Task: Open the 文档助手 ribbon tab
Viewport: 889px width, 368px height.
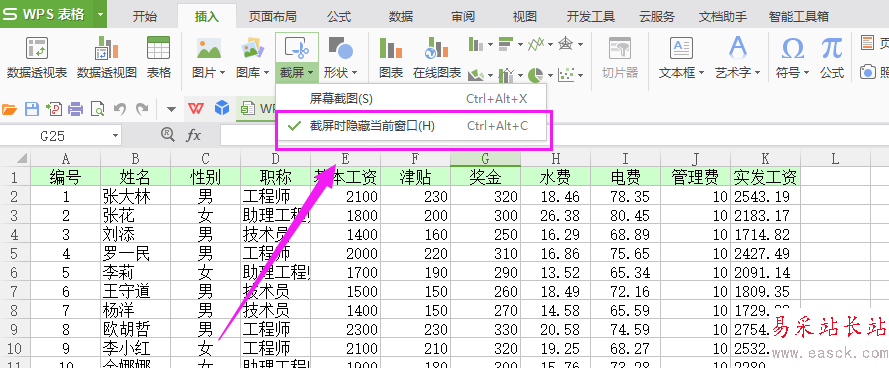Action: [722, 16]
